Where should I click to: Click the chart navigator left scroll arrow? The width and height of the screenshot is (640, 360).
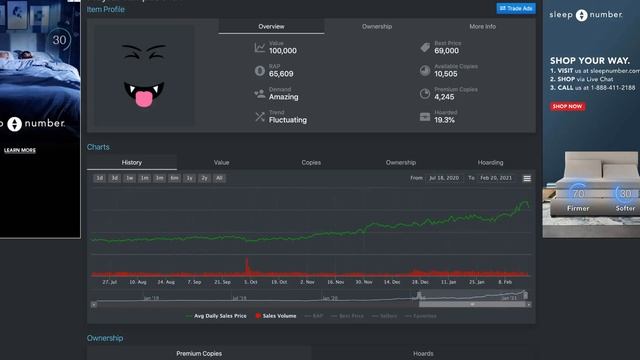tap(94, 304)
